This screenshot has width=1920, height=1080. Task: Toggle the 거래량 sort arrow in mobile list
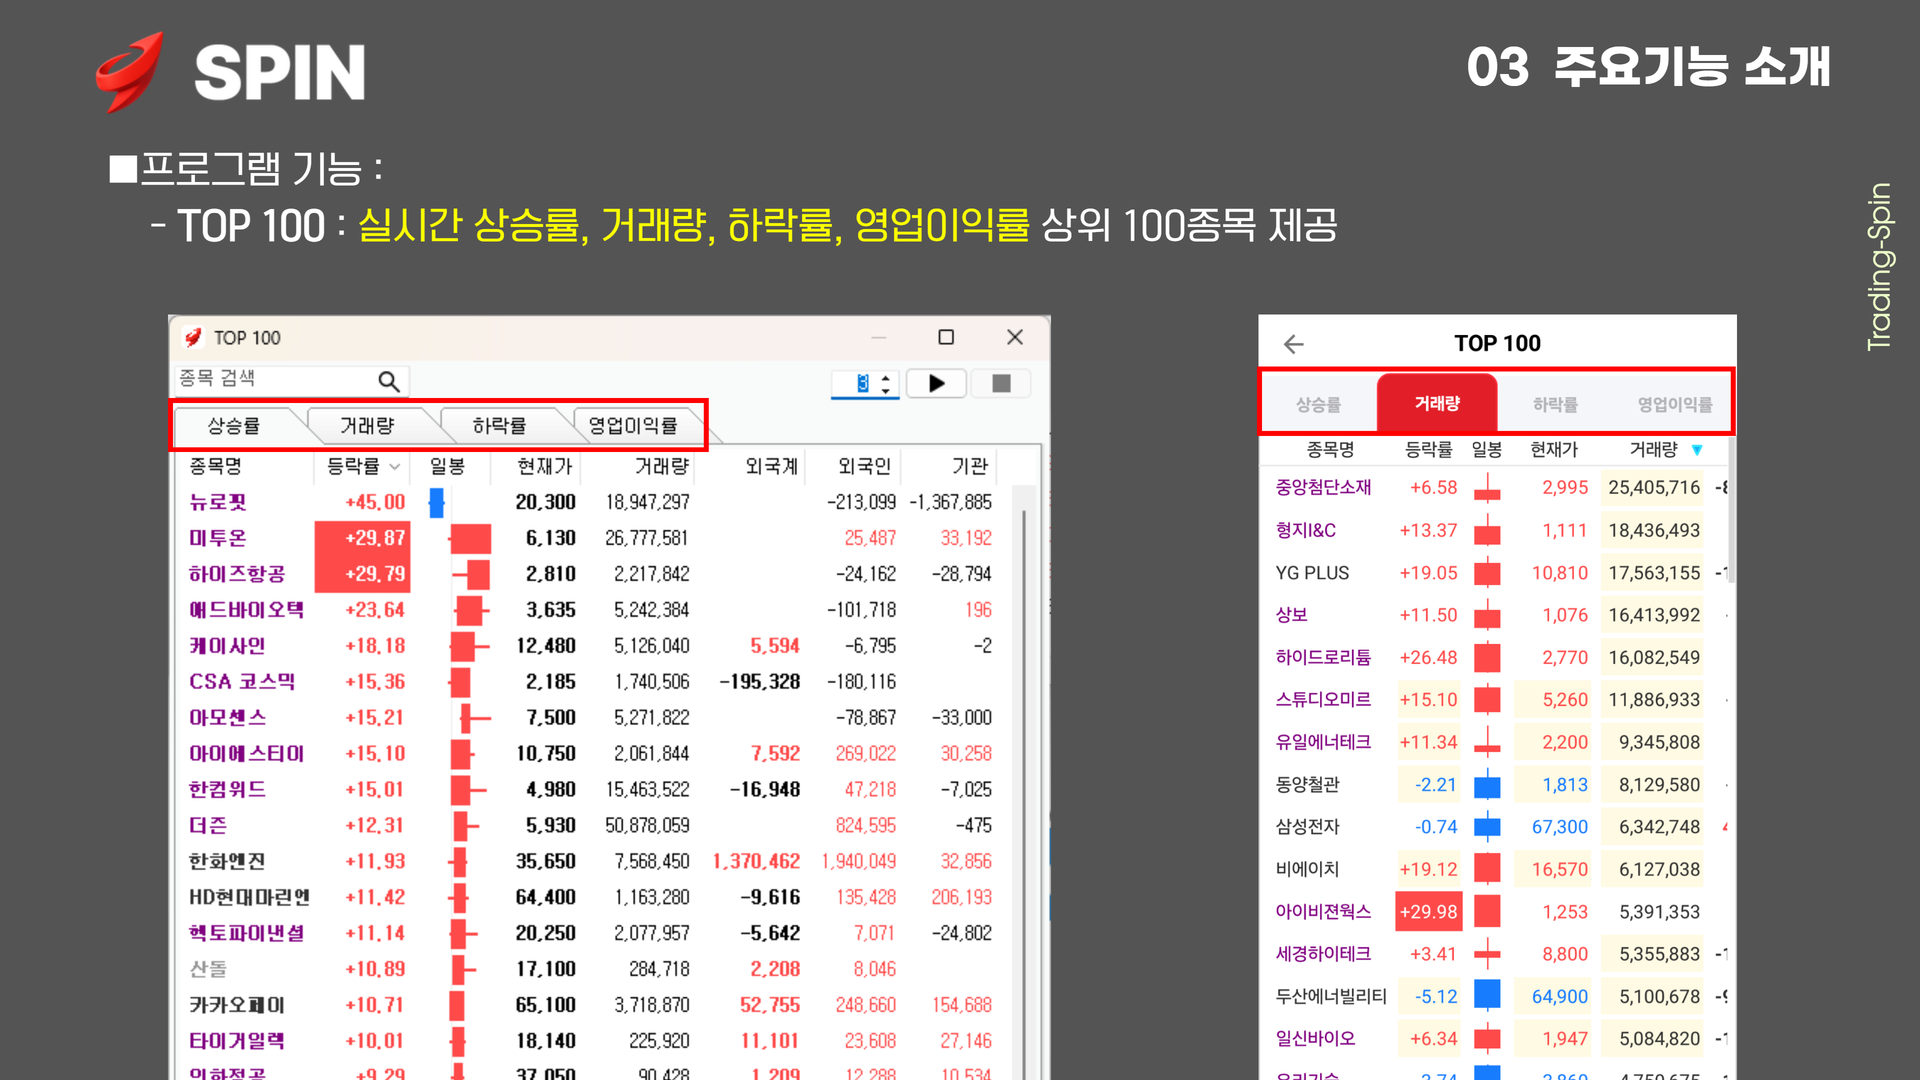pyautogui.click(x=1697, y=450)
